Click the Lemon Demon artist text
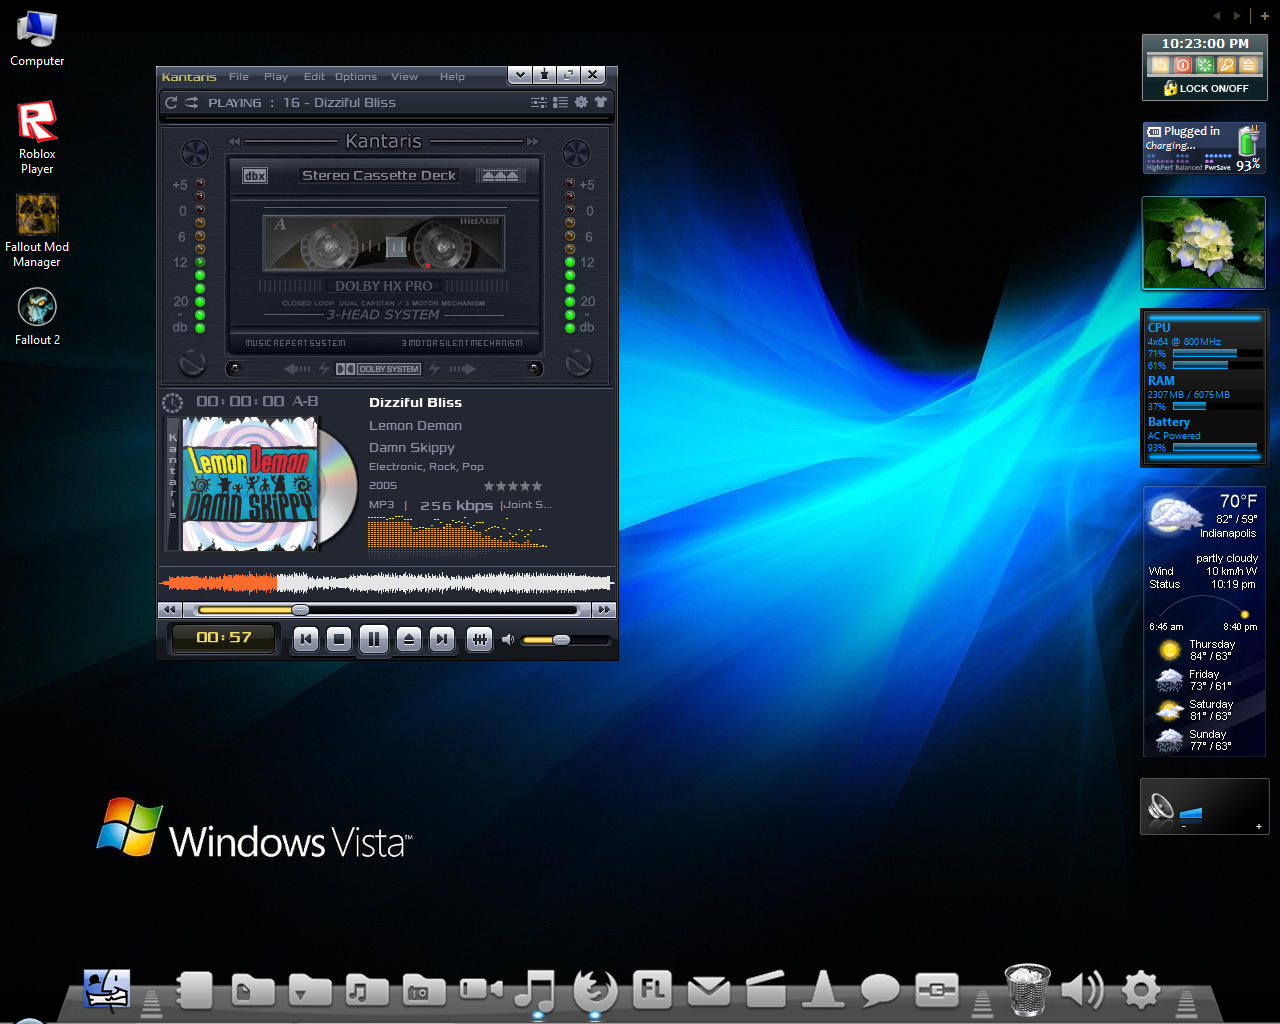Viewport: 1280px width, 1024px height. coord(415,425)
